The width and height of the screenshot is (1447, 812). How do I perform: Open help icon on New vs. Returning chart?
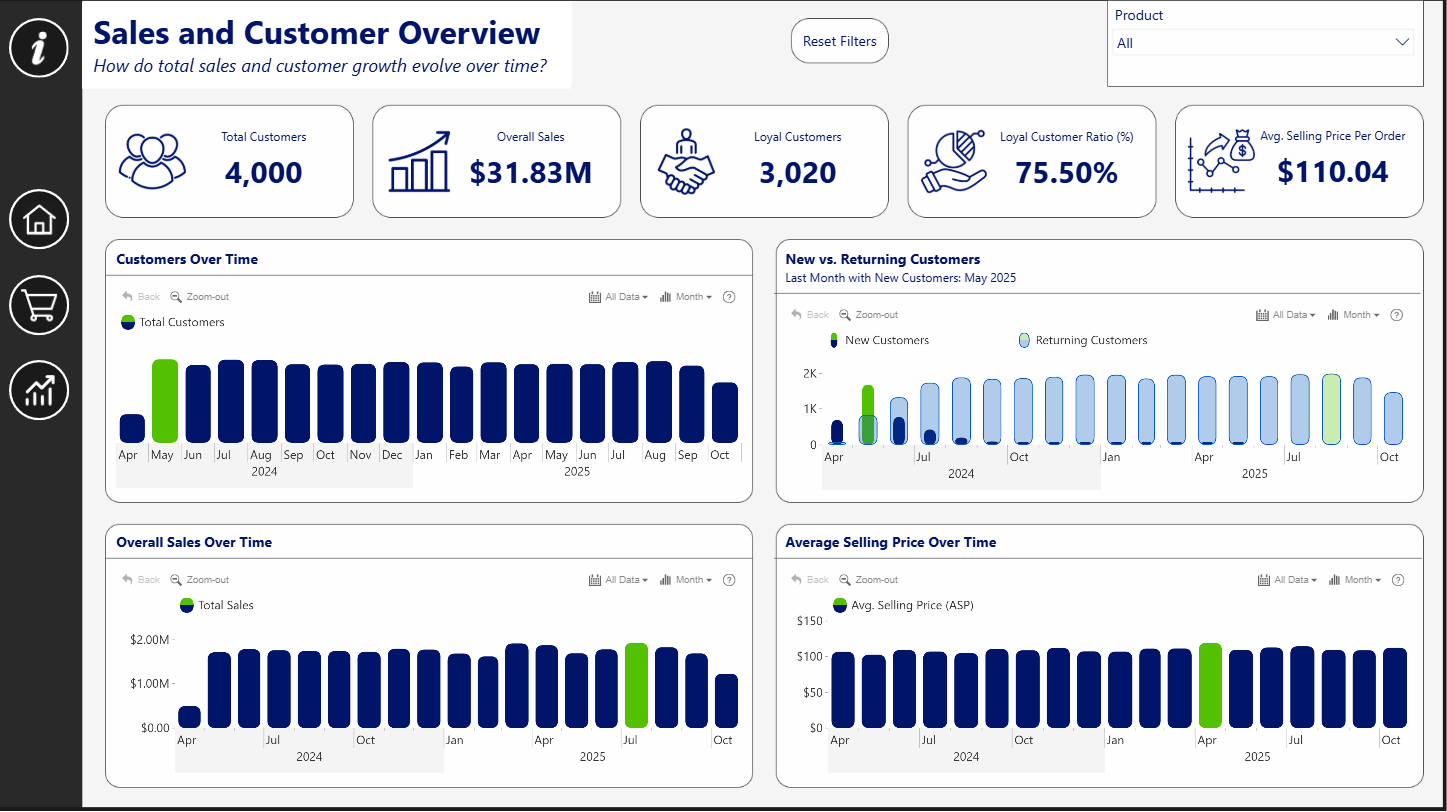[x=1397, y=315]
